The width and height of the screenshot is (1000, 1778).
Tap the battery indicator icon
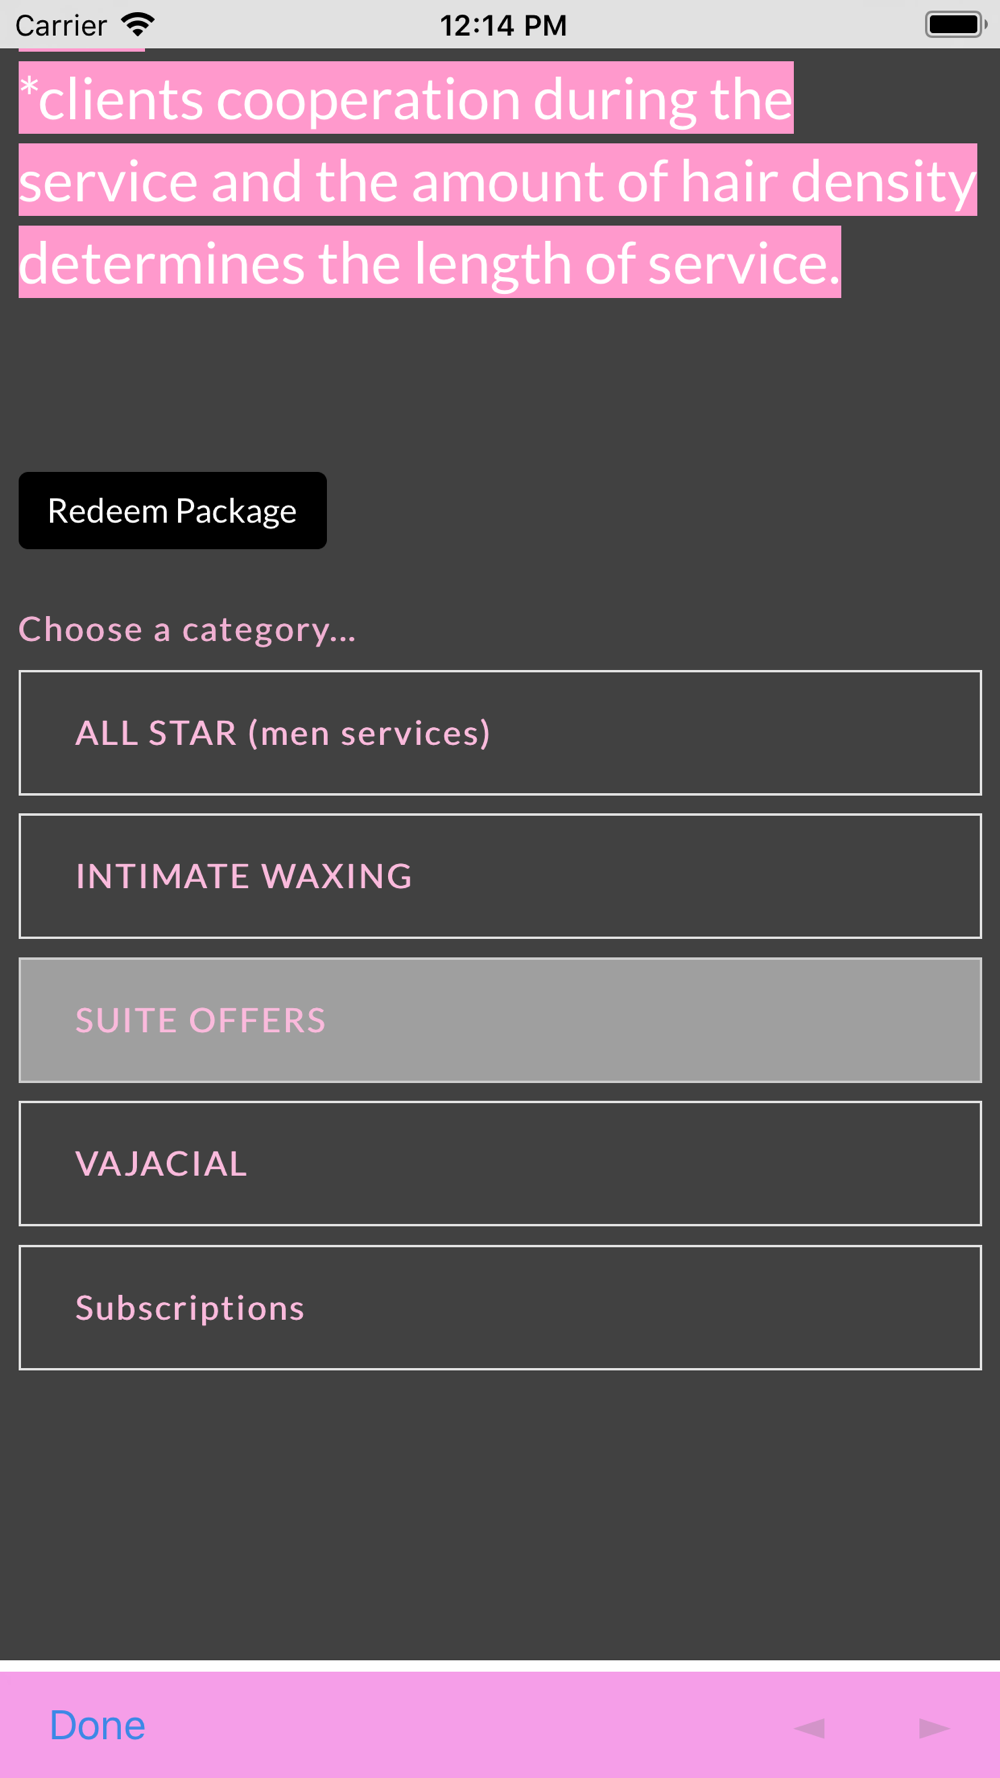pos(955,24)
